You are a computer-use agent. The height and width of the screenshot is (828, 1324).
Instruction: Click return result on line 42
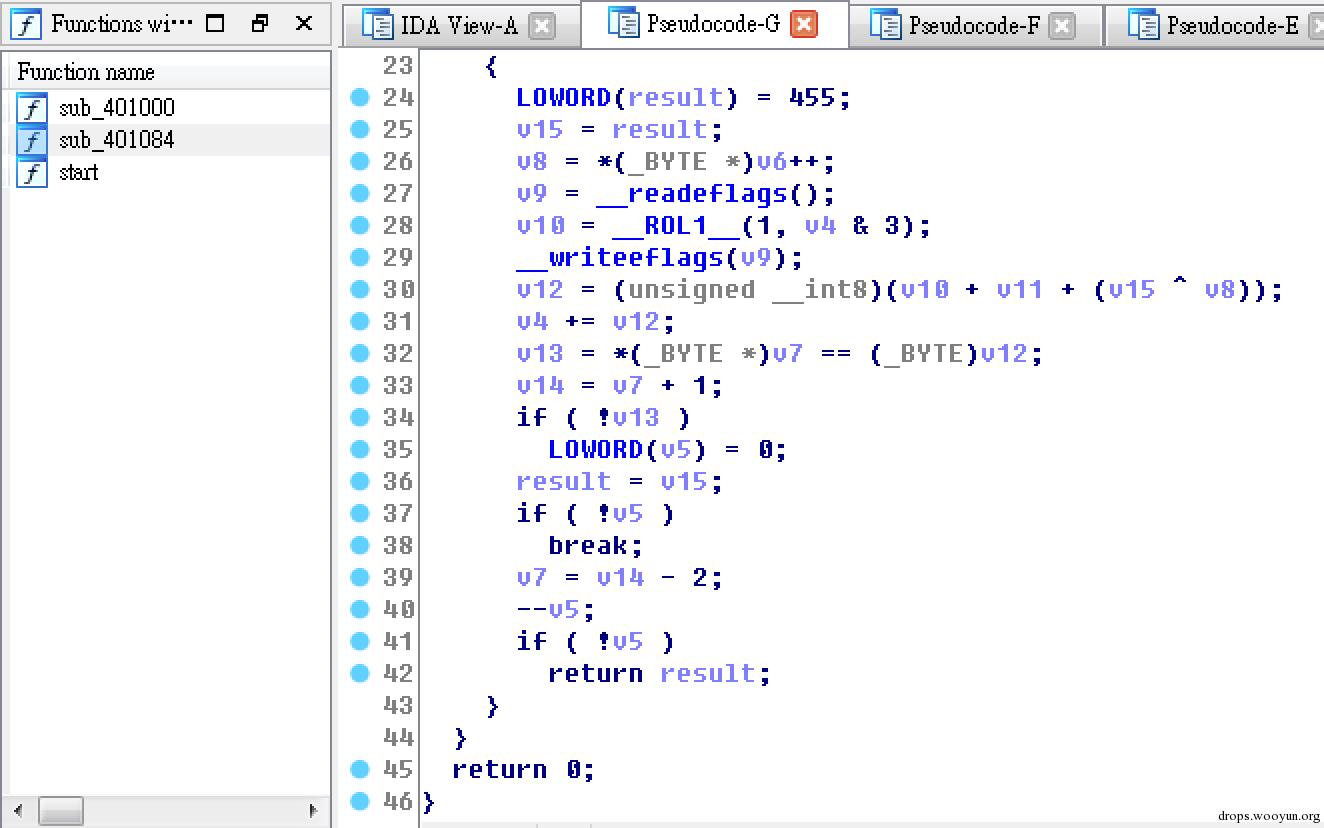click(660, 674)
